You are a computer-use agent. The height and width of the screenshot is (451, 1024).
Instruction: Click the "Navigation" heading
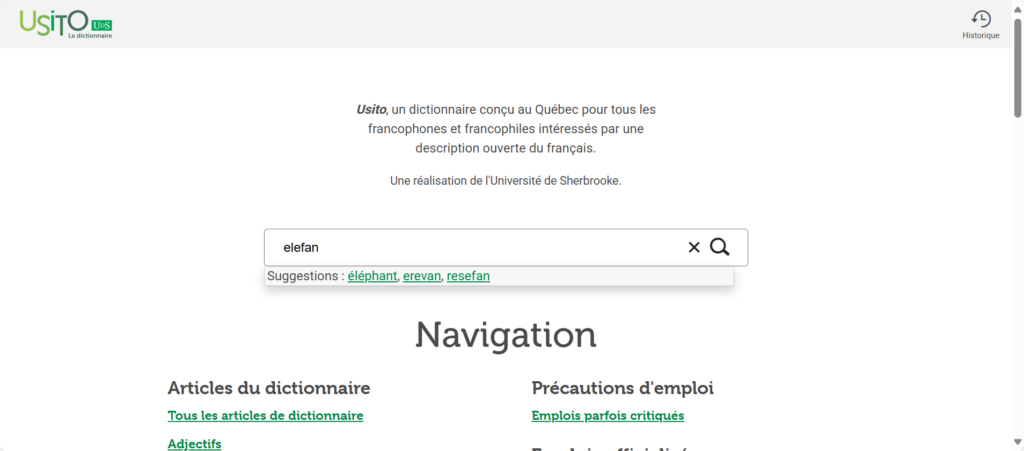505,335
